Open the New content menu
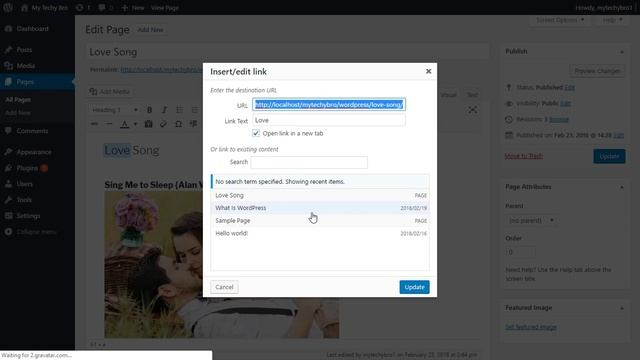Viewport: 640px width, 360px height. click(x=133, y=7)
